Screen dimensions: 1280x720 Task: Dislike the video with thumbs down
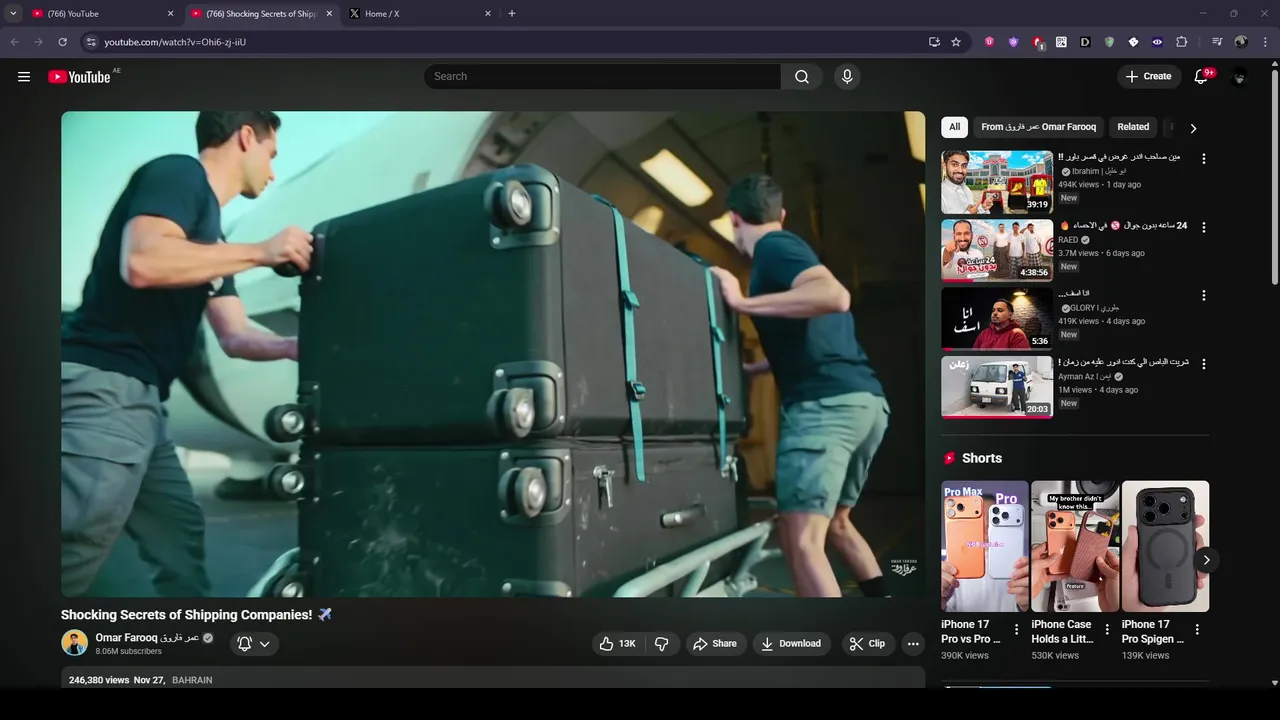662,644
